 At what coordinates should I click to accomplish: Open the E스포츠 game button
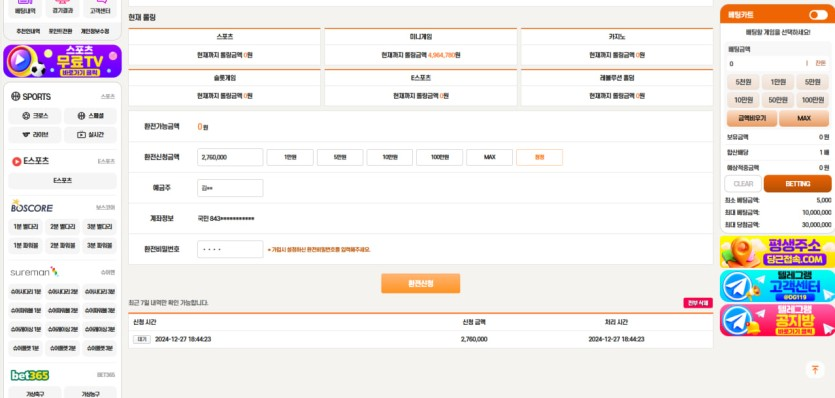tap(62, 181)
